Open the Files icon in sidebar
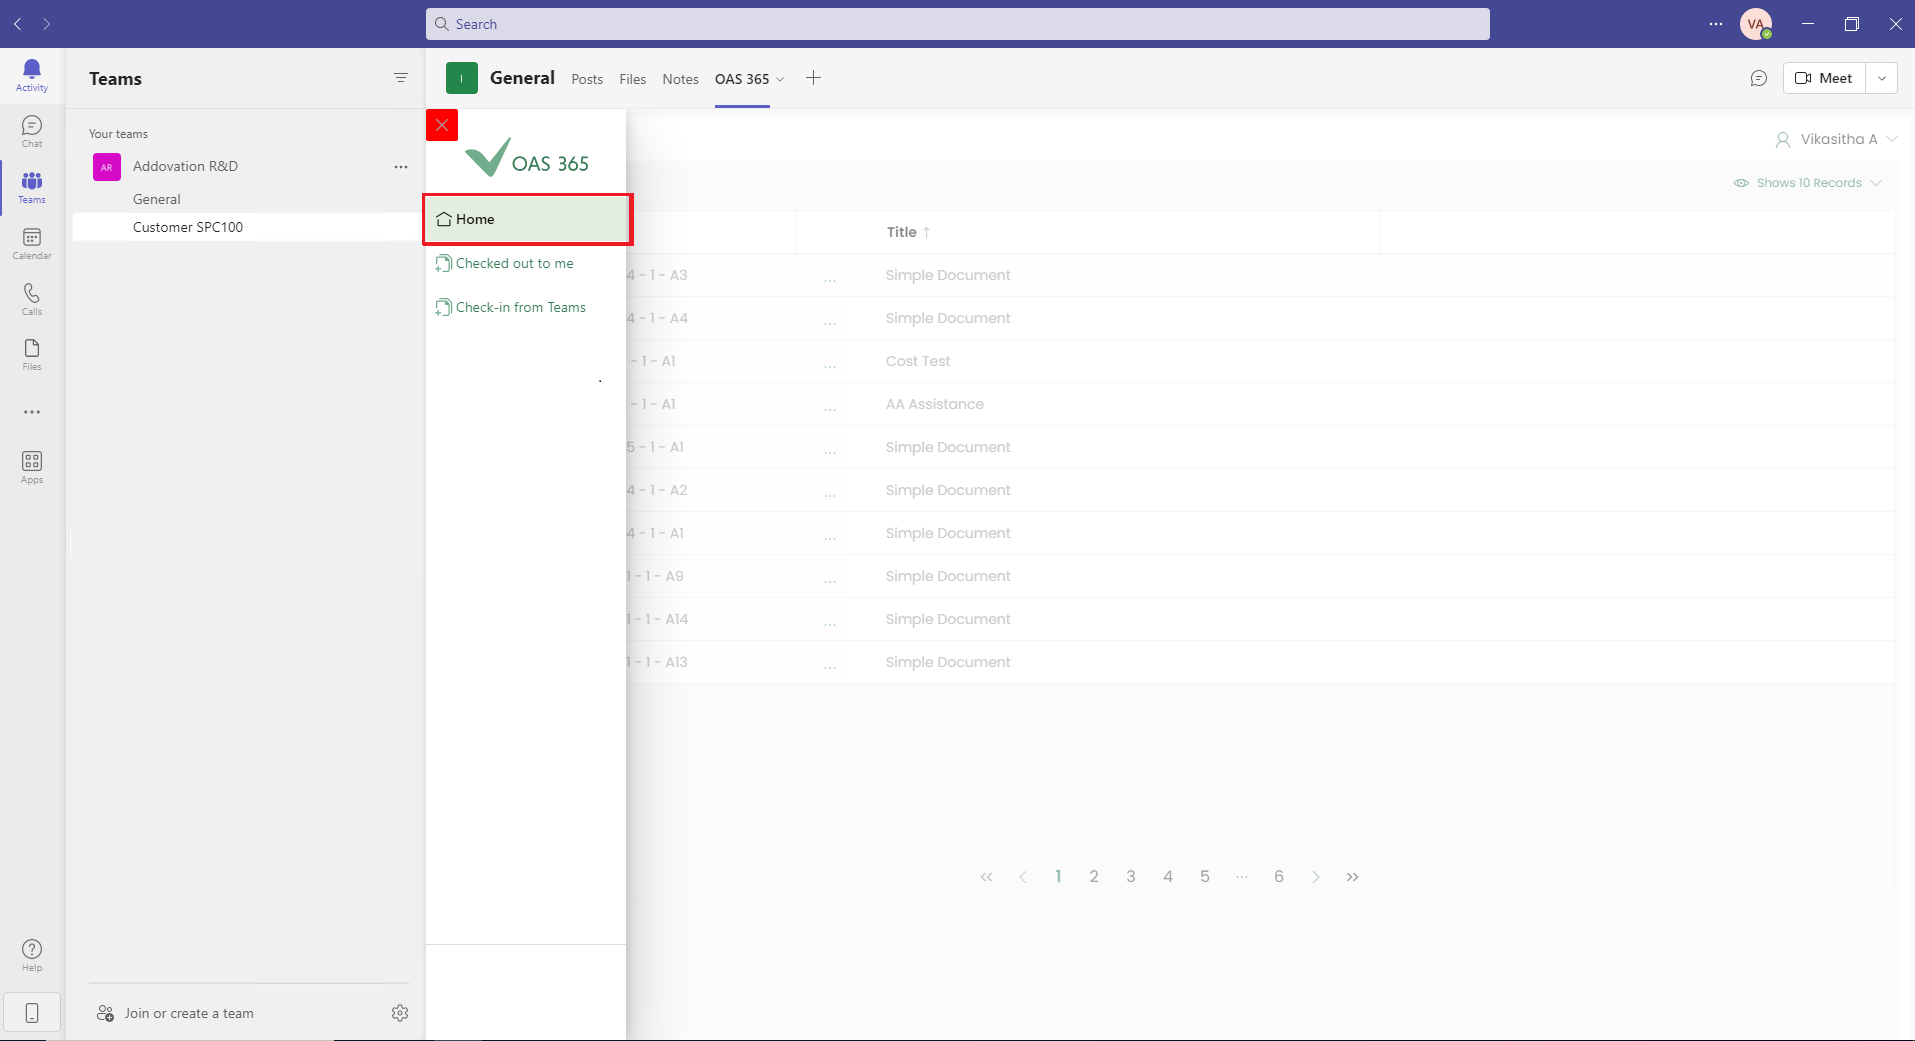This screenshot has width=1915, height=1041. click(32, 354)
